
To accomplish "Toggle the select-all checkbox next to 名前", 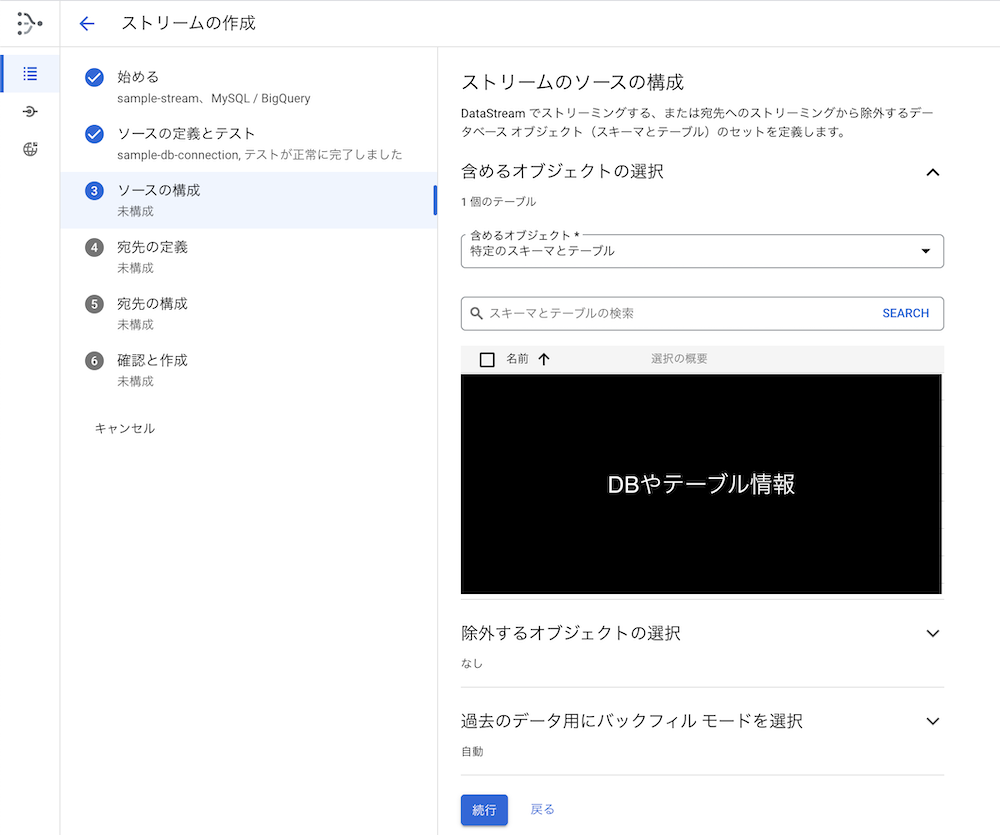I will (x=487, y=360).
